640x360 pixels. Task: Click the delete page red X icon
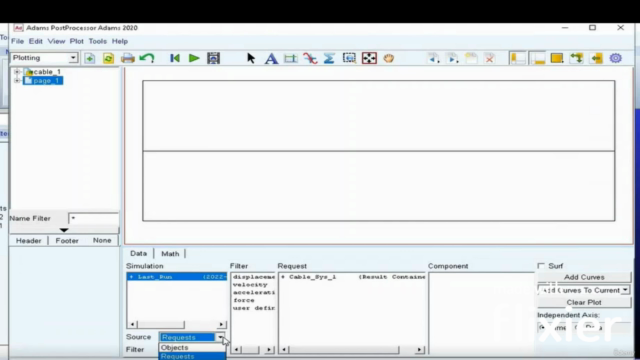pos(489,58)
